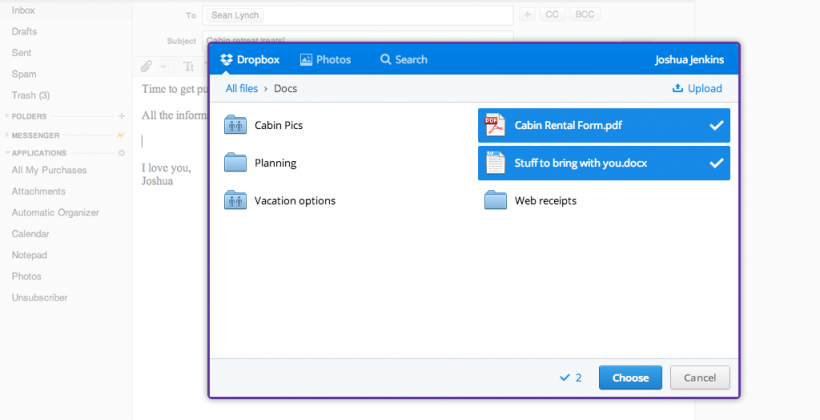Open Search in Dropbox chooser
The image size is (820, 420).
pyautogui.click(x=404, y=60)
